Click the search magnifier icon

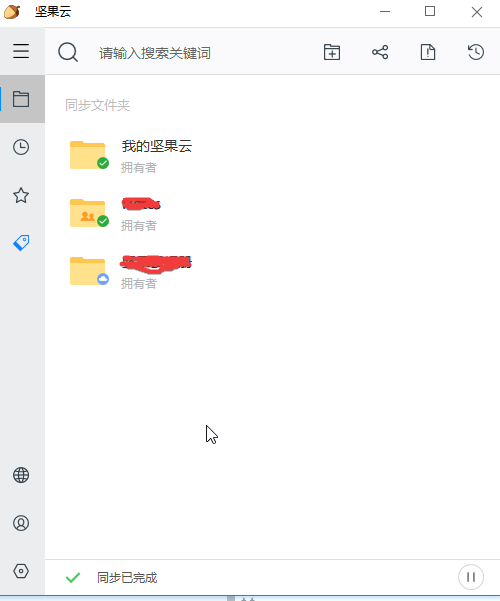(x=68, y=52)
